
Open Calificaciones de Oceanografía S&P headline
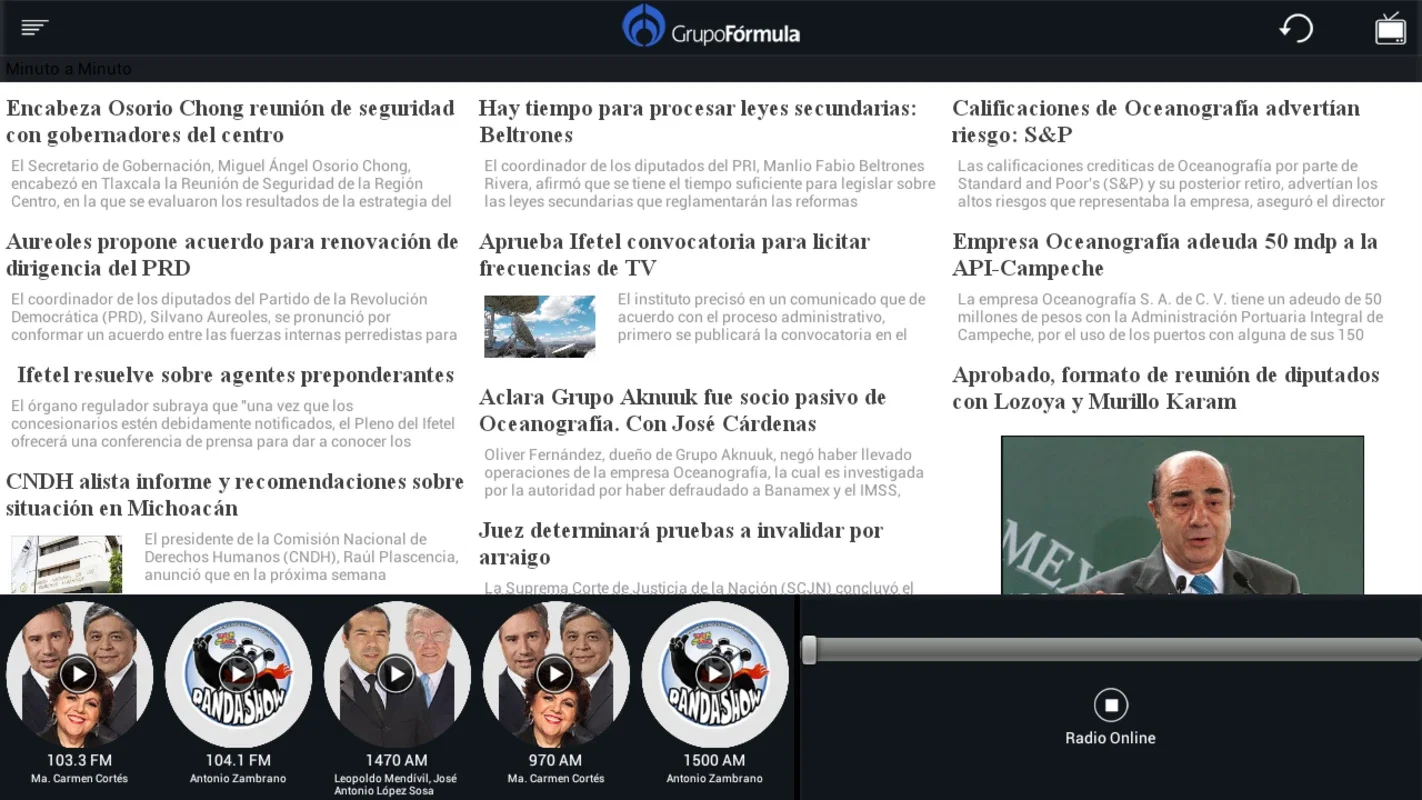click(x=1156, y=121)
